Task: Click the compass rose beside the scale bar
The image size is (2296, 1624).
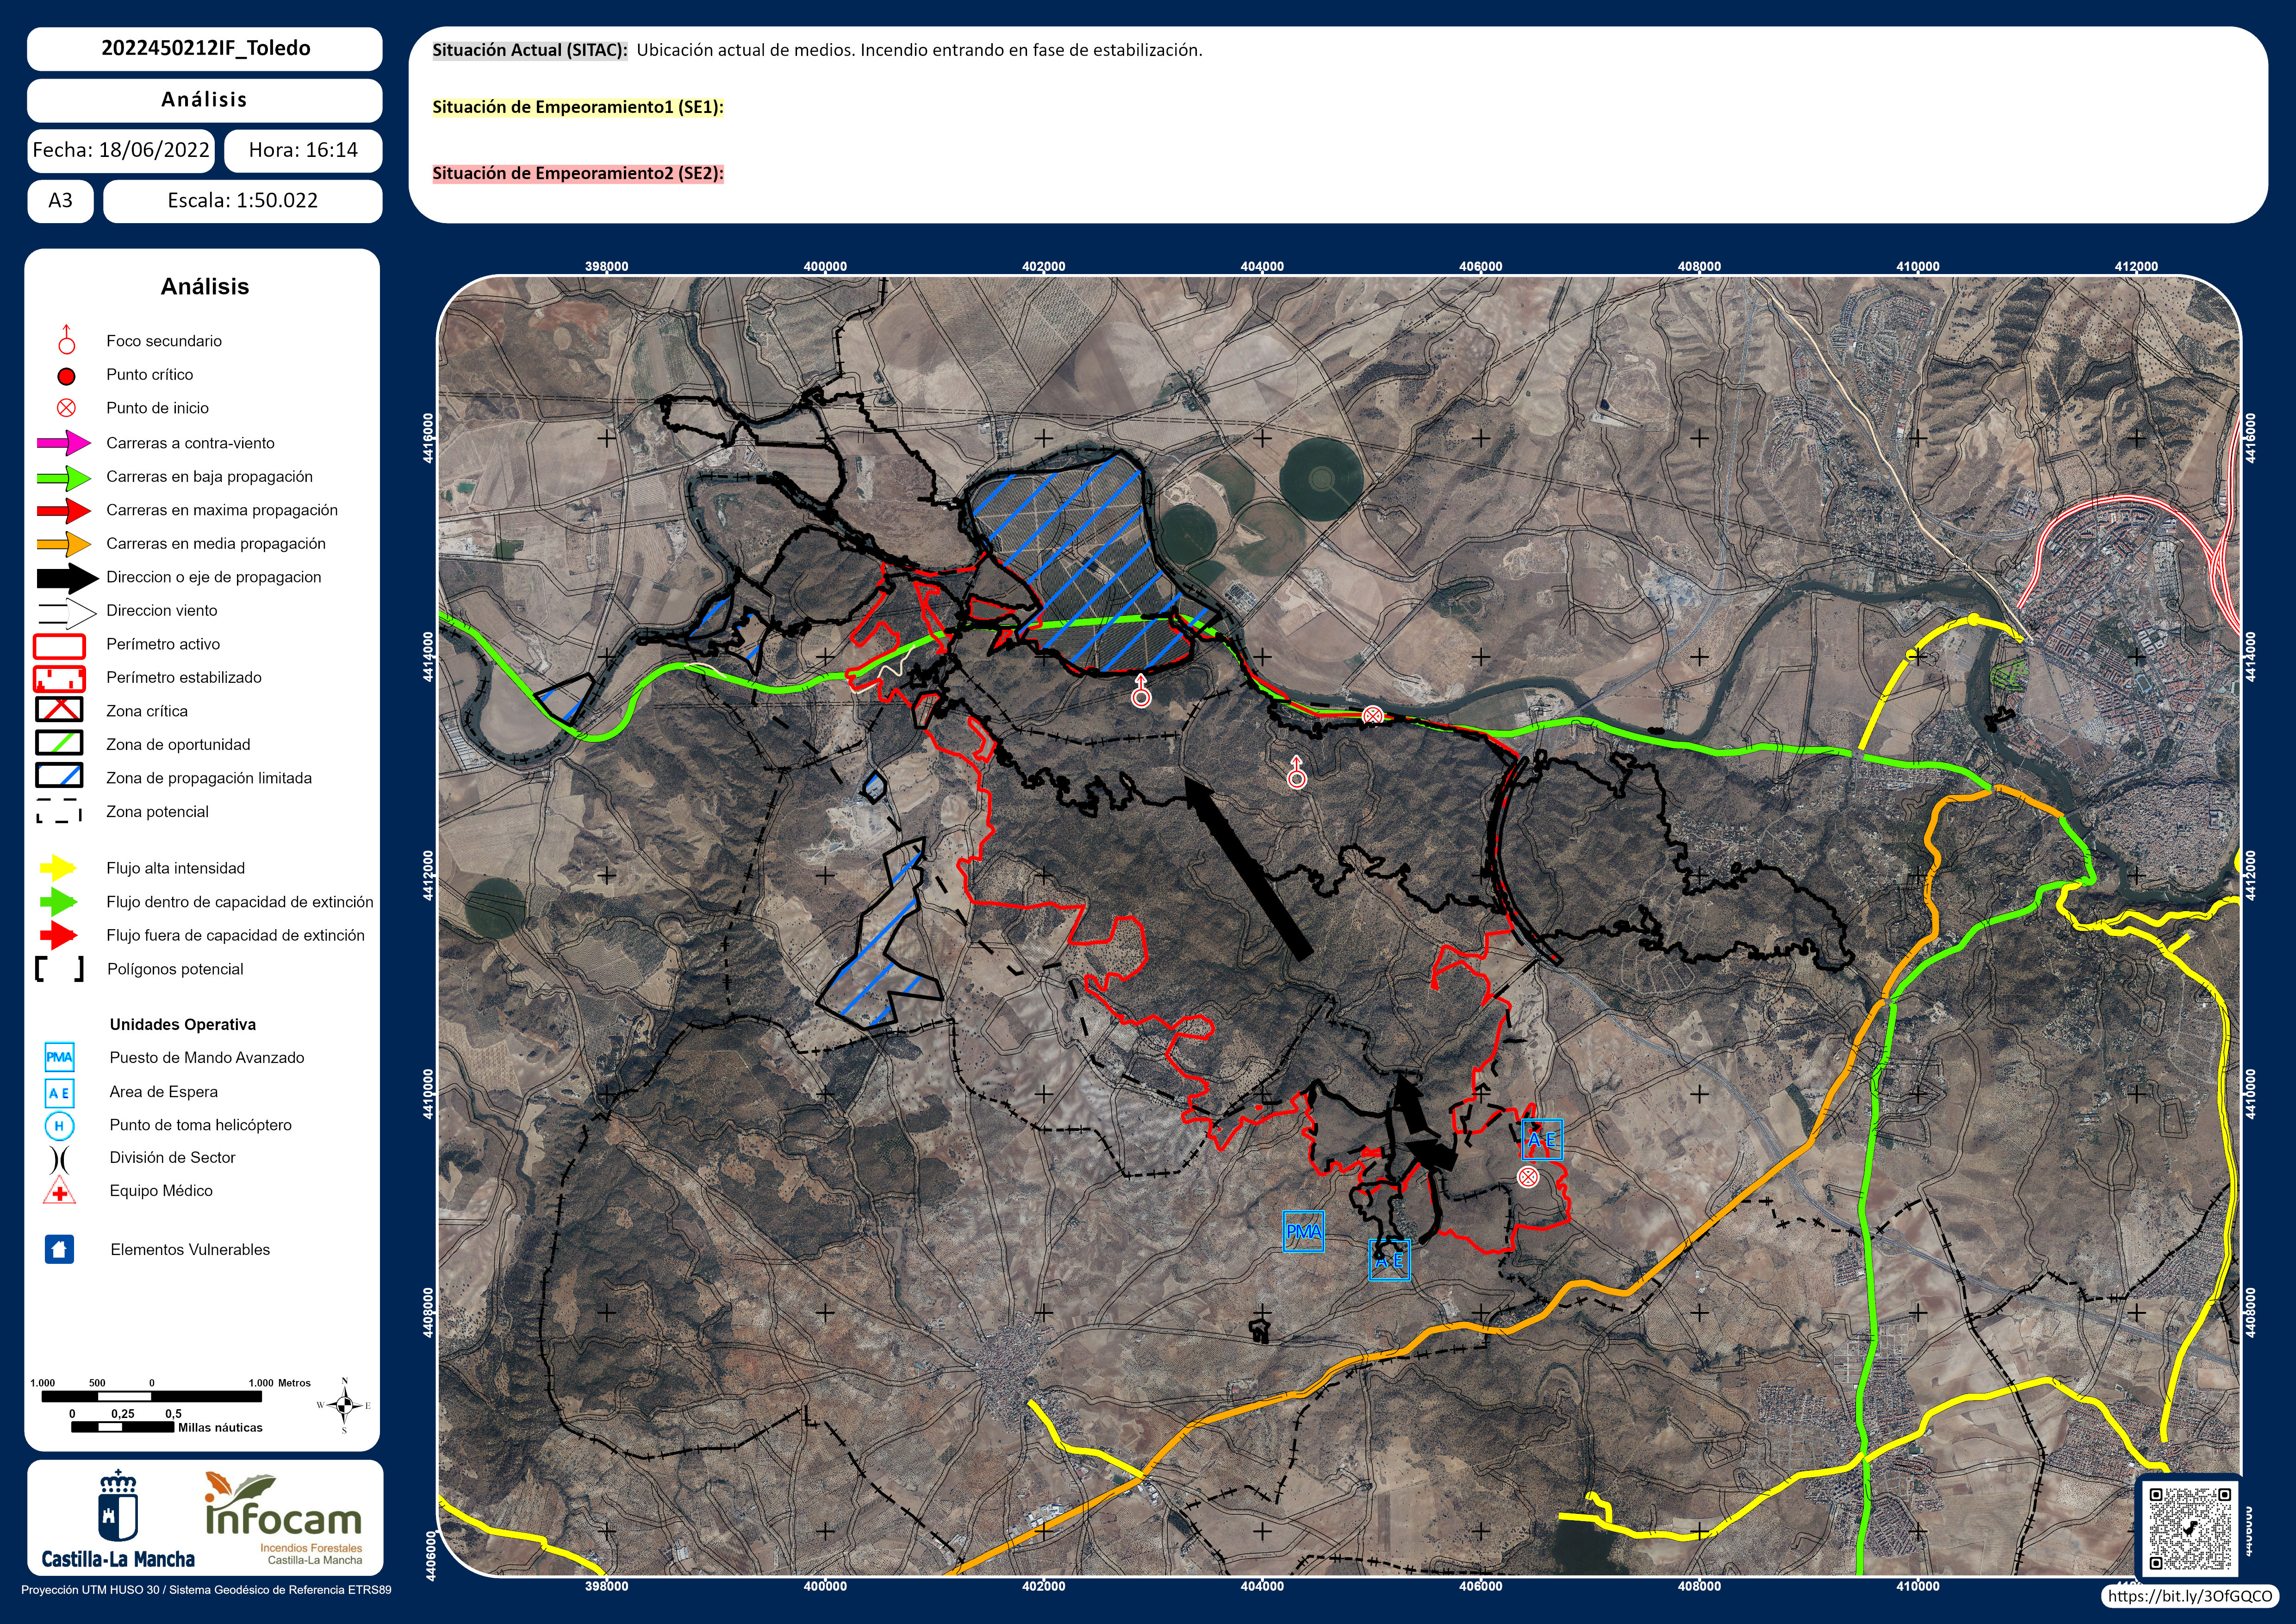Action: [344, 1406]
